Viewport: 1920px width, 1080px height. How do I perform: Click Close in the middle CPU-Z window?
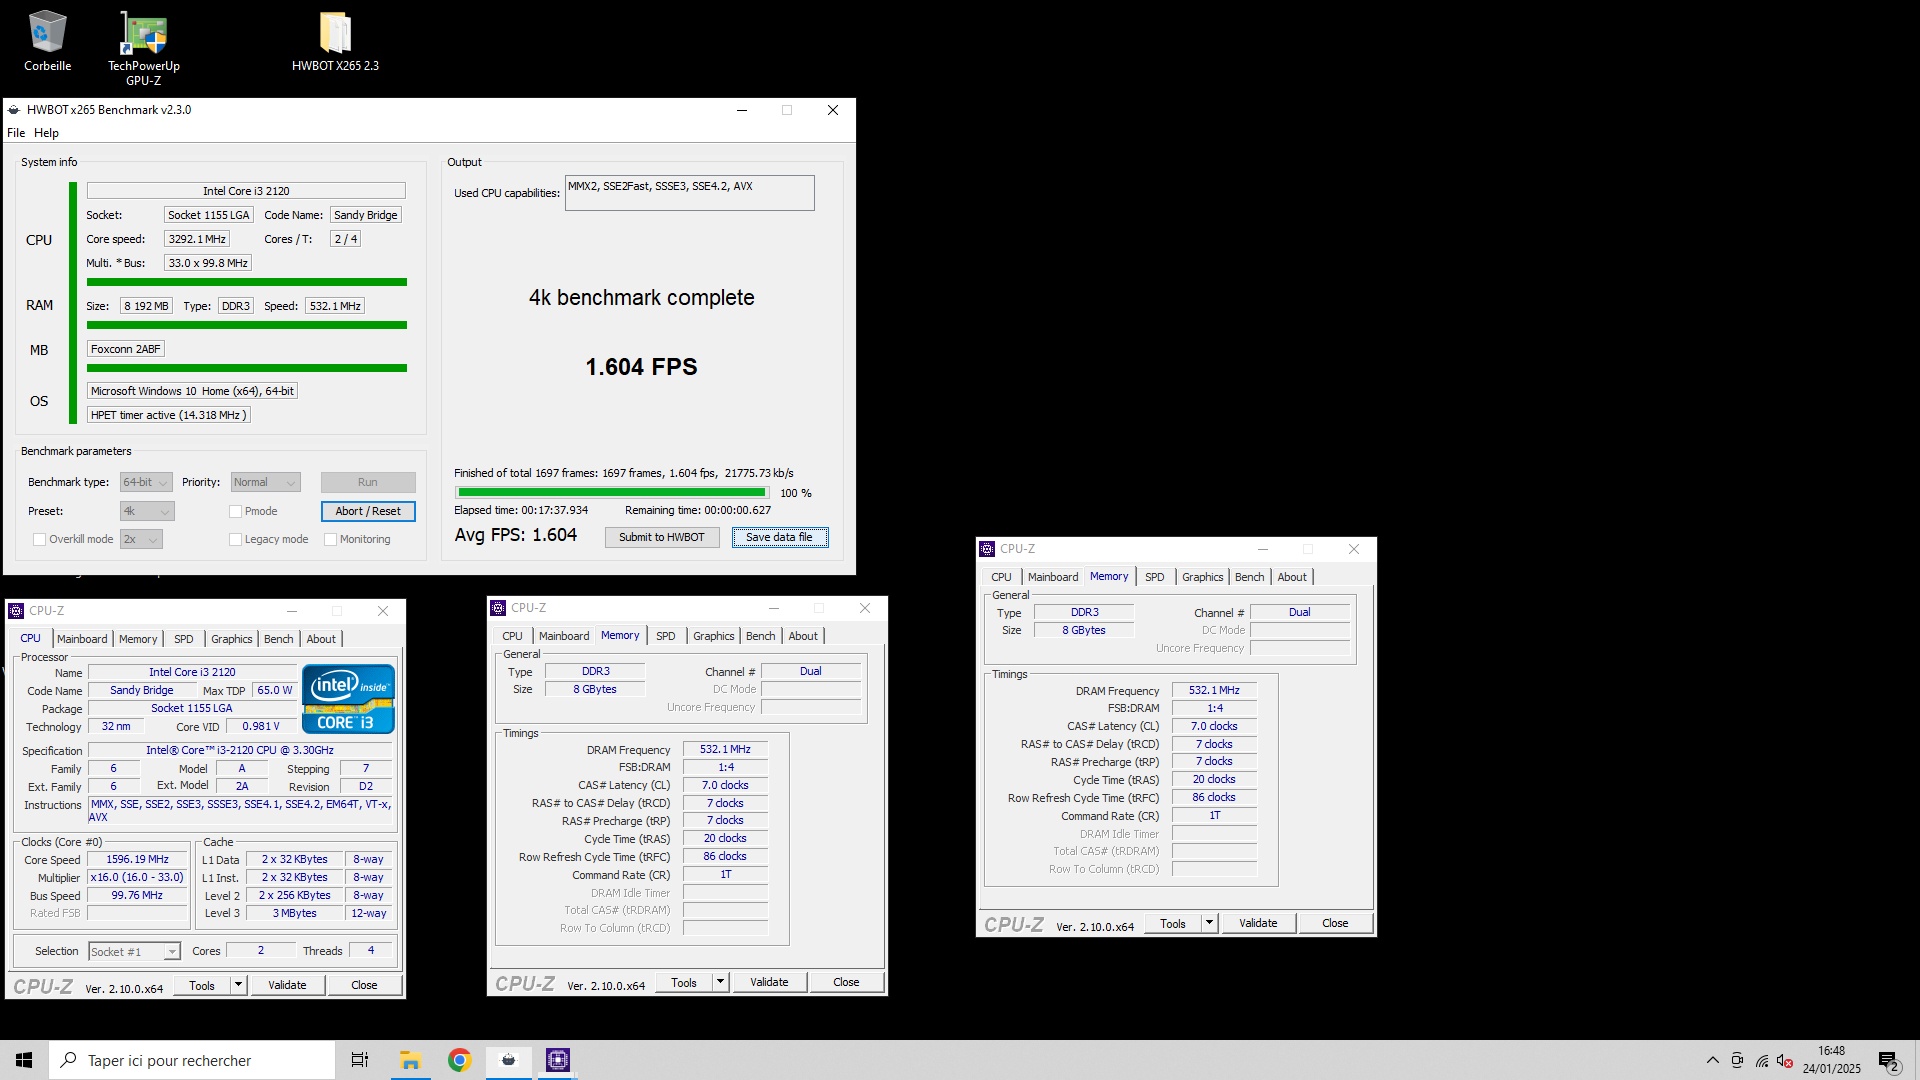coord(846,983)
